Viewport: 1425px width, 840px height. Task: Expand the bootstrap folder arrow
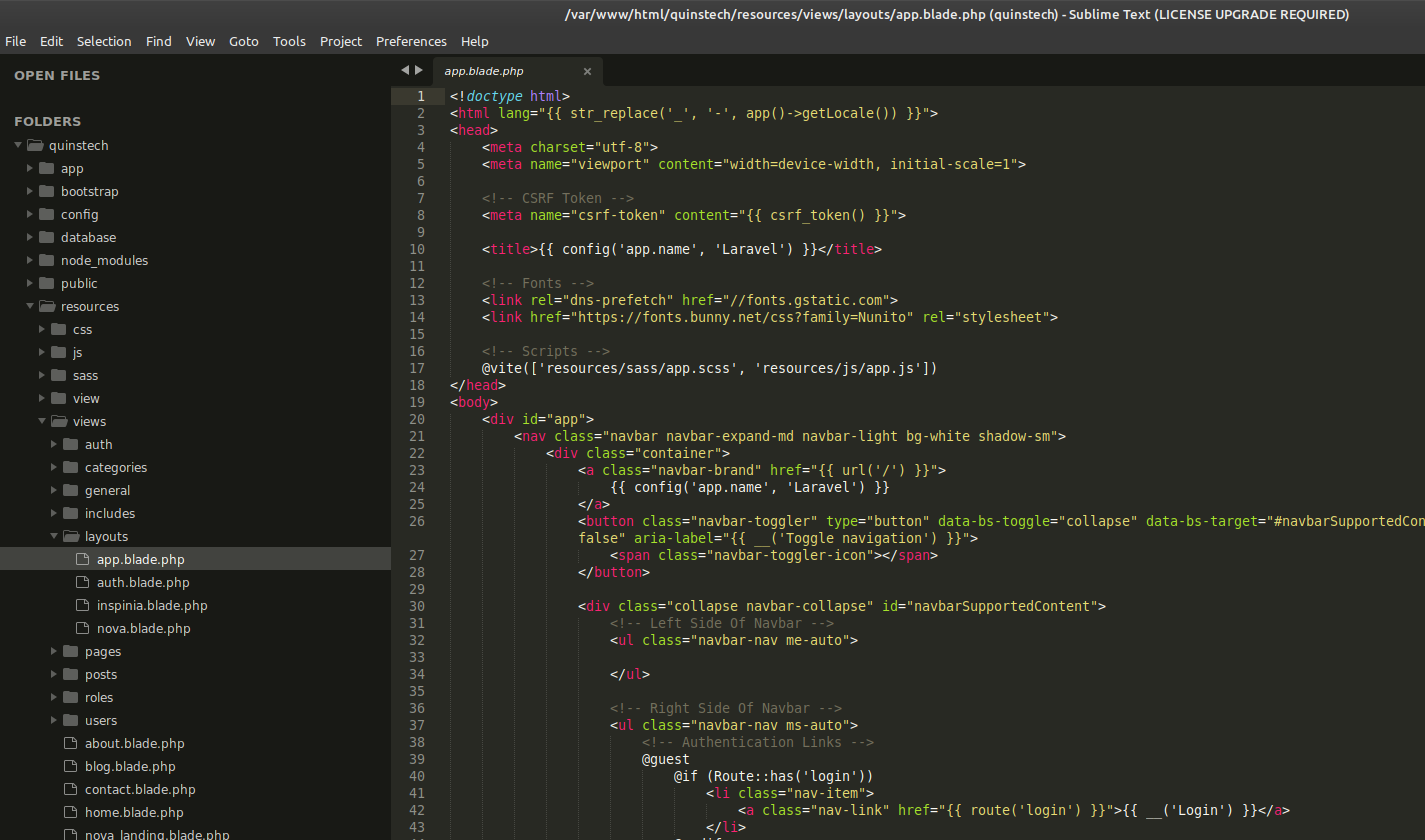[x=30, y=191]
